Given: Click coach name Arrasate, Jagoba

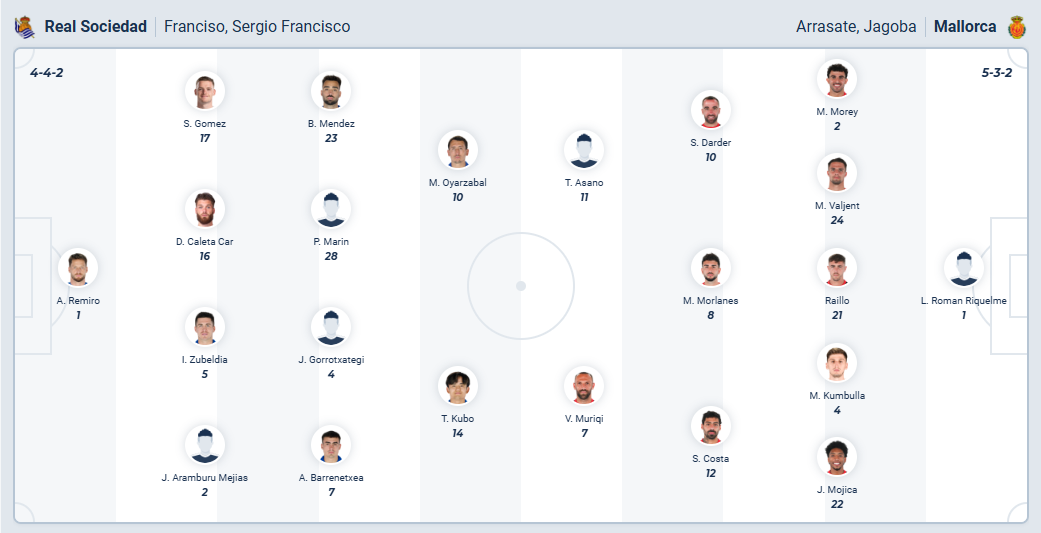Looking at the screenshot, I should [x=856, y=27].
